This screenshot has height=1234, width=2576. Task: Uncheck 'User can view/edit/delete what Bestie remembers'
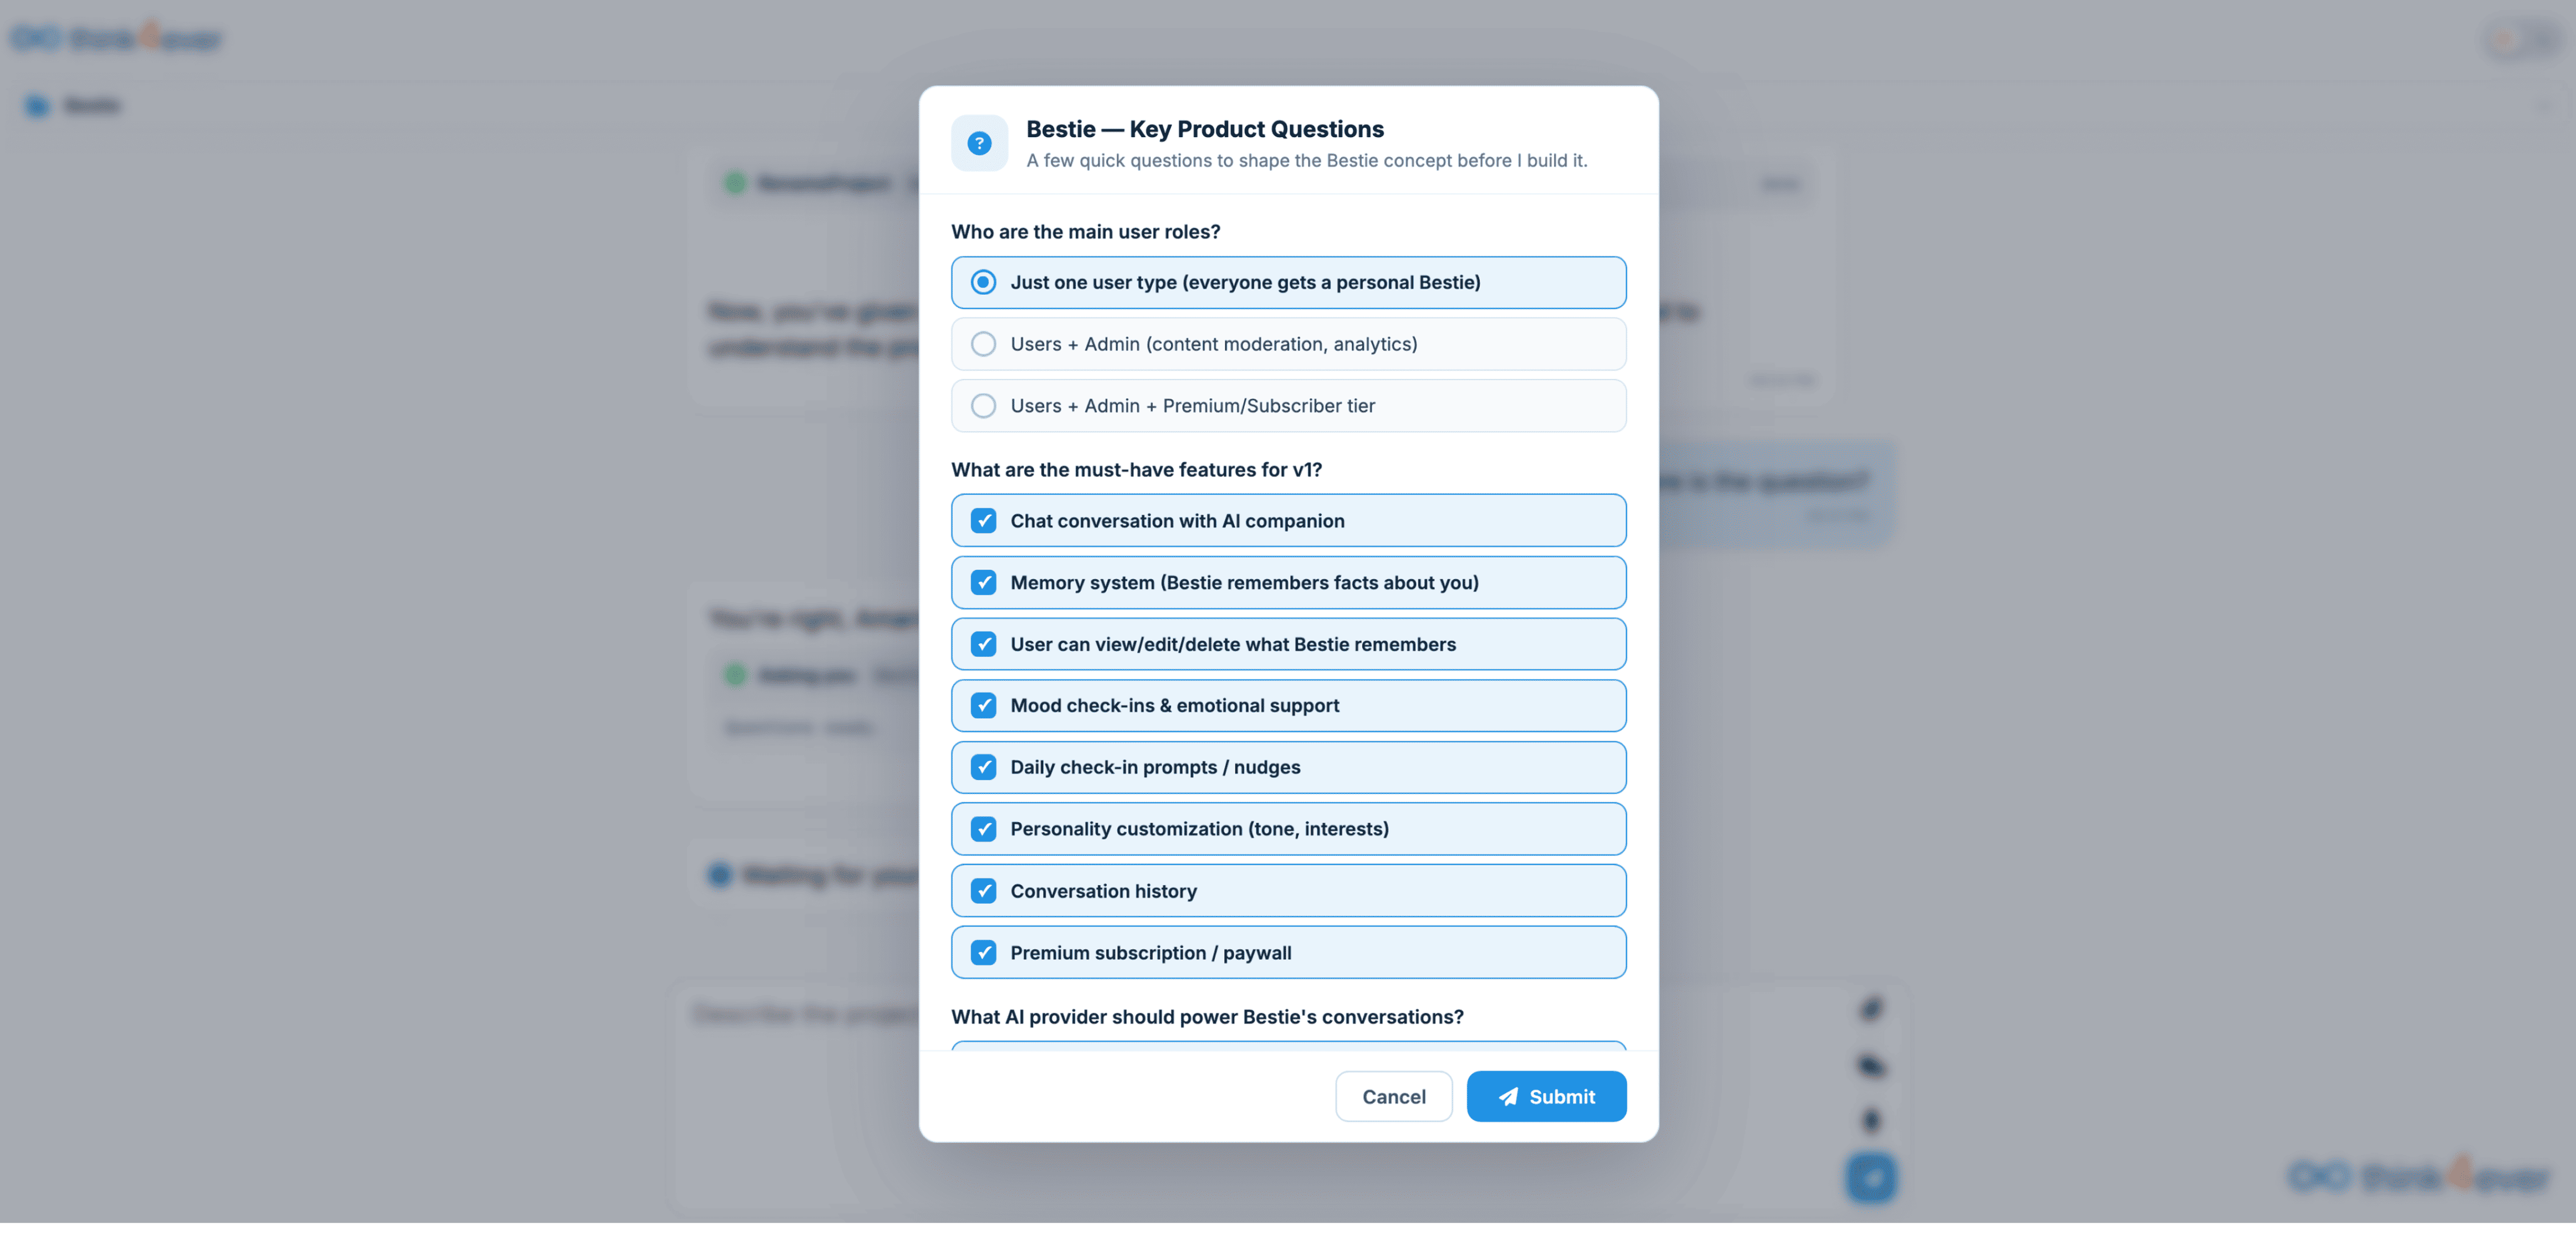(1288, 644)
